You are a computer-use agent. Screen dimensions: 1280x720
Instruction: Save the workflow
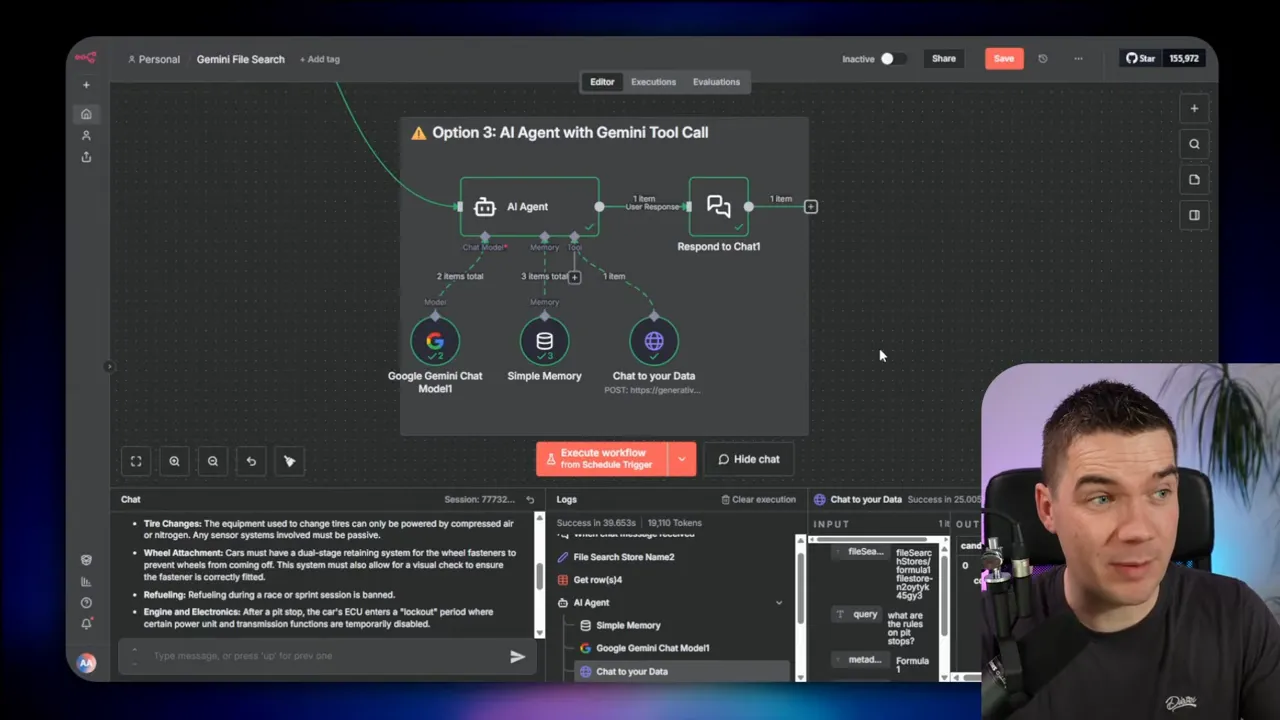click(x=1003, y=58)
